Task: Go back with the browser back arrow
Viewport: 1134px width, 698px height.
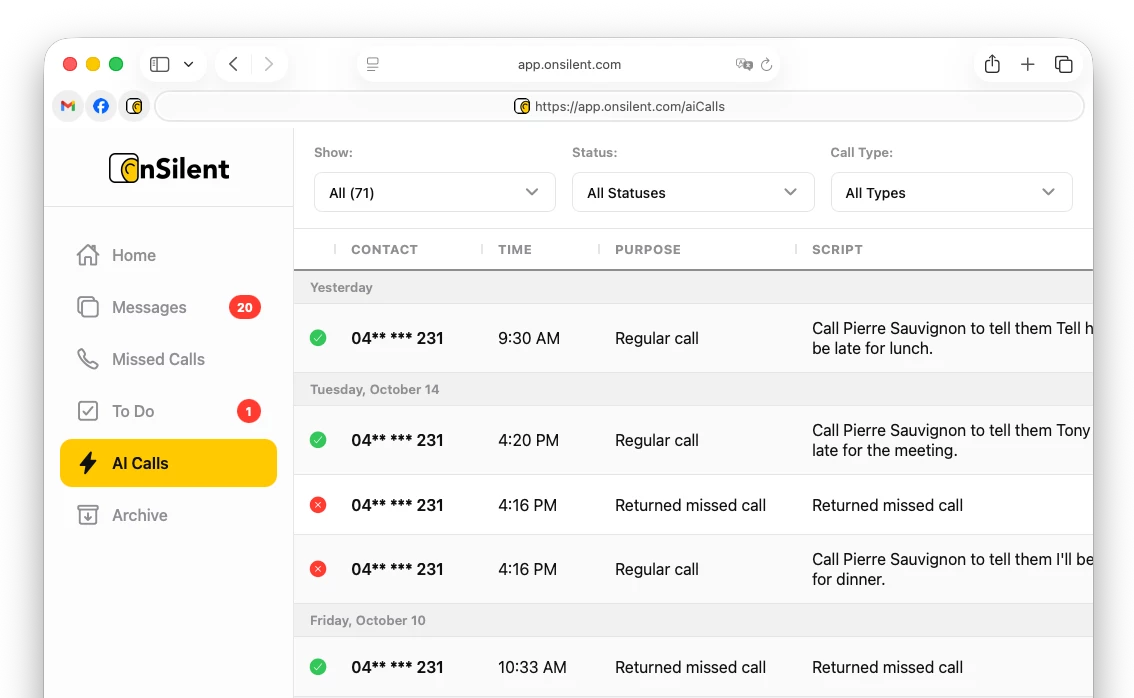Action: [233, 65]
